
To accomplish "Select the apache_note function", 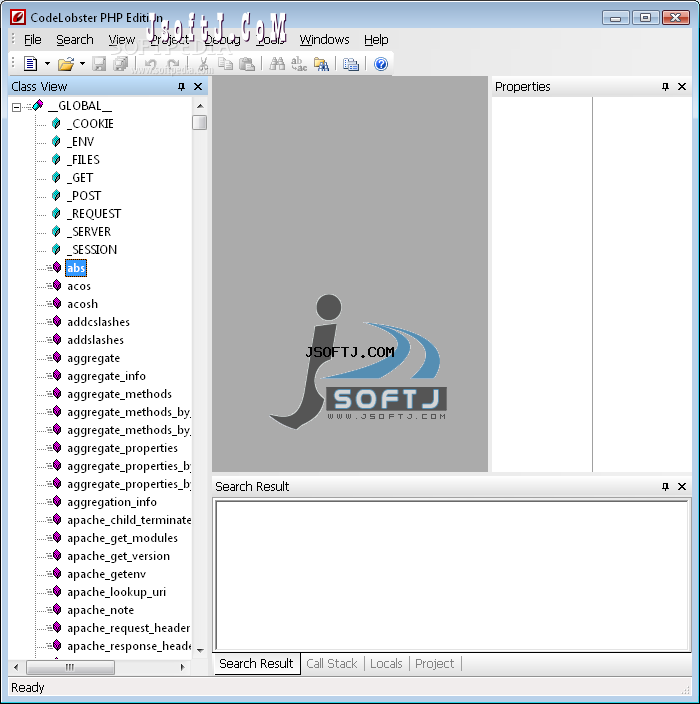I will (x=101, y=610).
